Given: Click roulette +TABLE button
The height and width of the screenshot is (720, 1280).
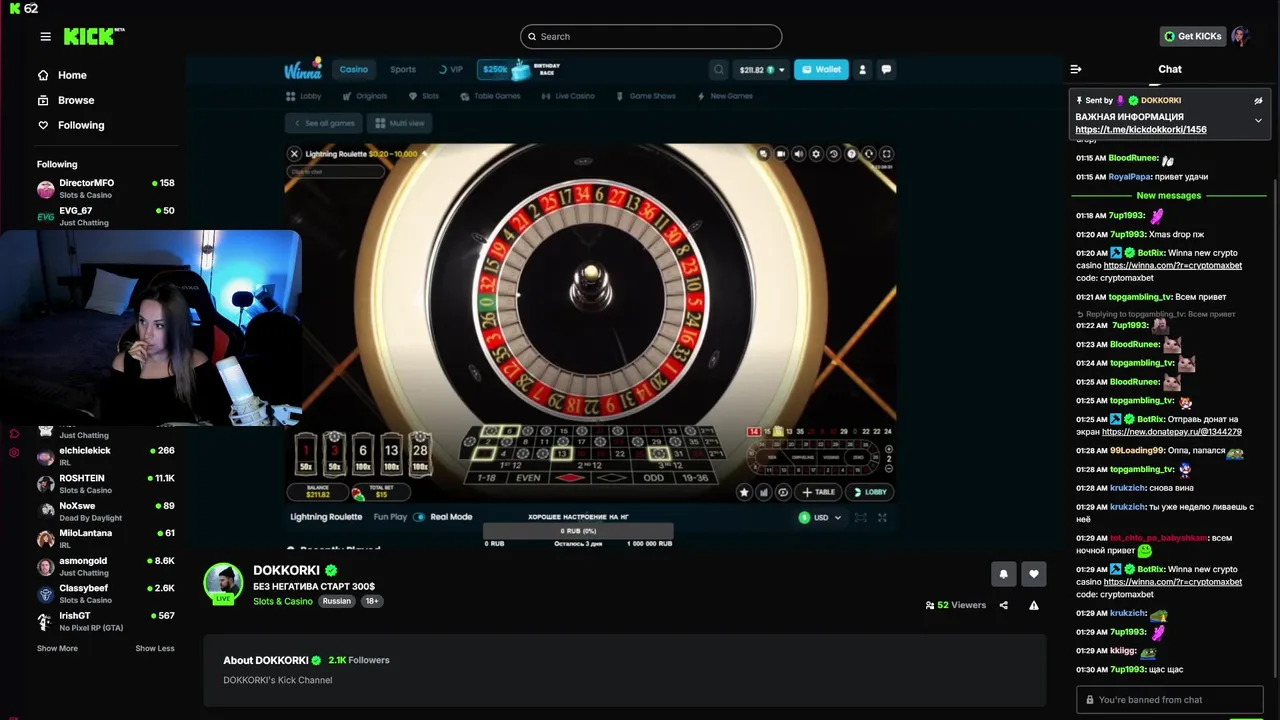Looking at the screenshot, I should (x=819, y=492).
